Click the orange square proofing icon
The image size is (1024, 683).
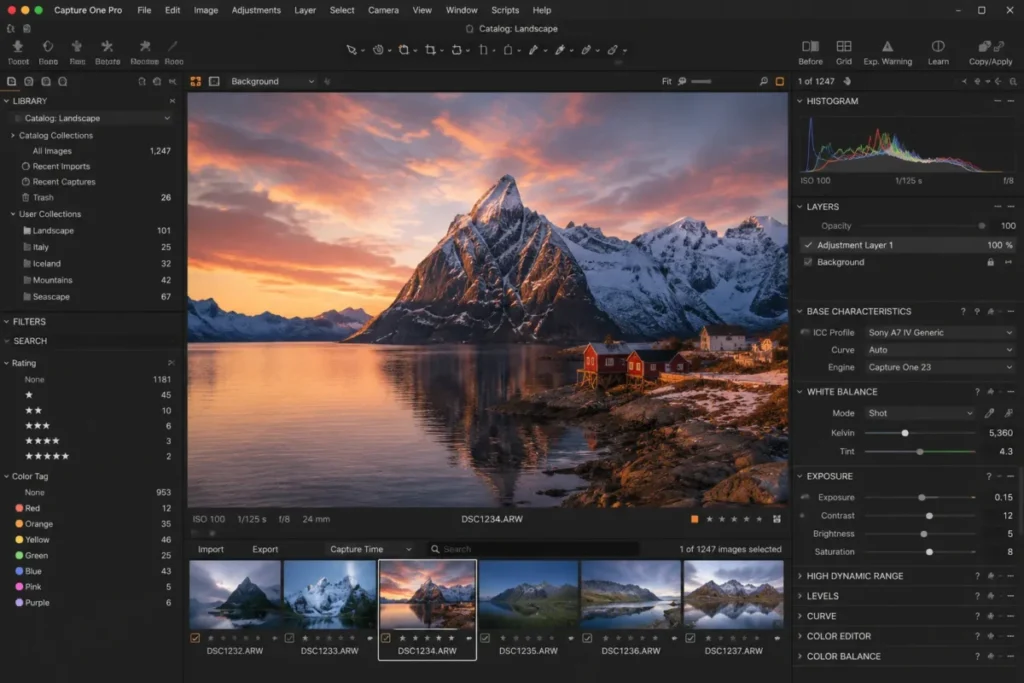pos(780,82)
